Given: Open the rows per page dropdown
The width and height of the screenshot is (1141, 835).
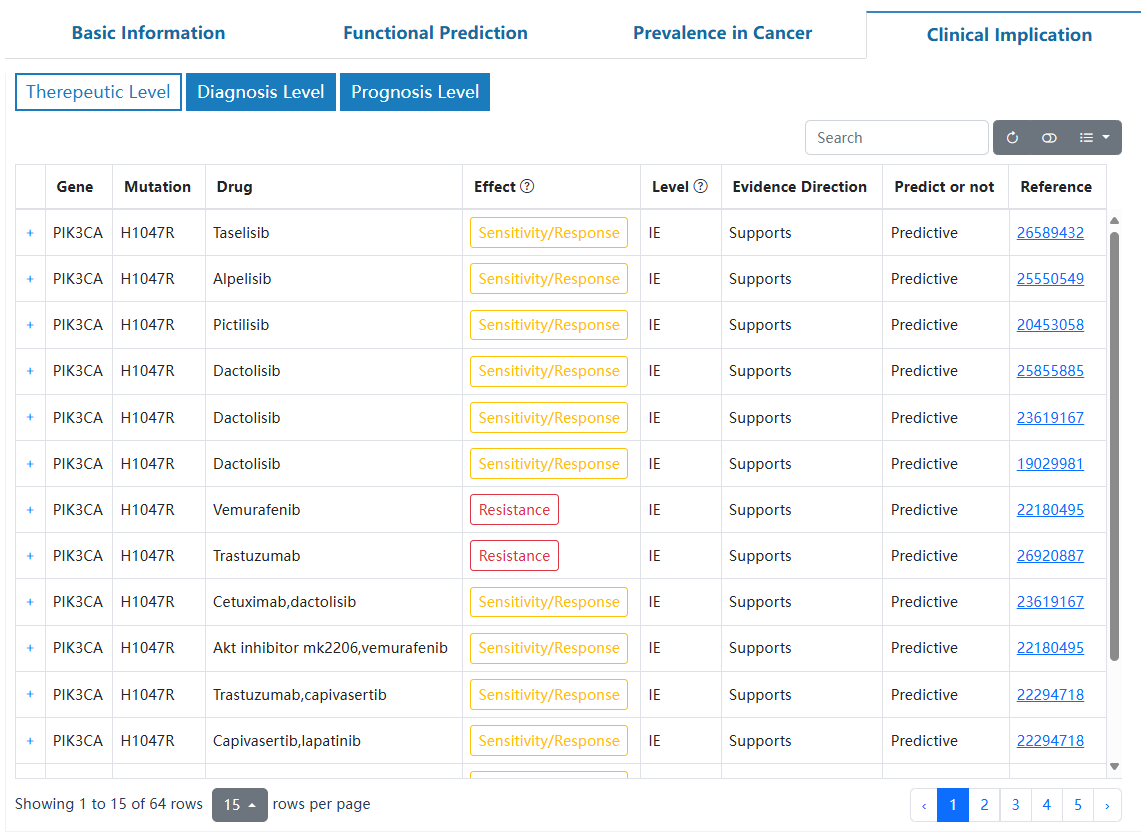Looking at the screenshot, I should point(240,805).
